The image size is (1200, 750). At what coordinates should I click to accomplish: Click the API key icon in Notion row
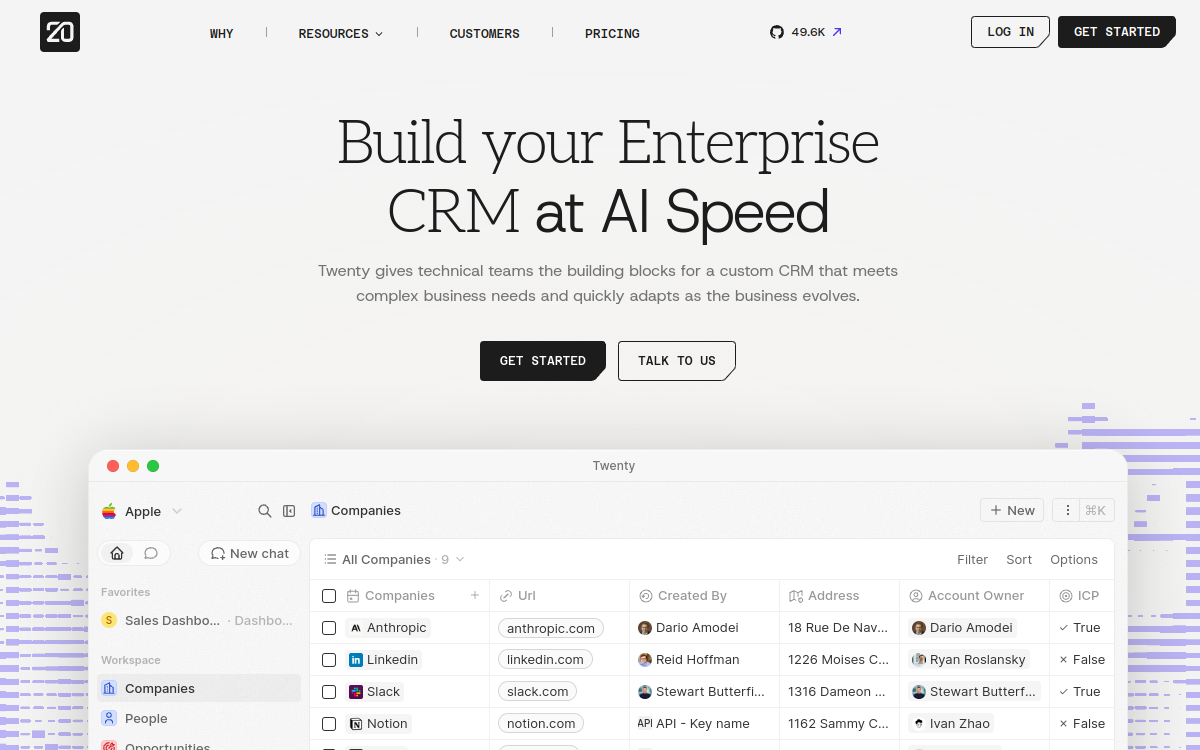[x=645, y=723]
